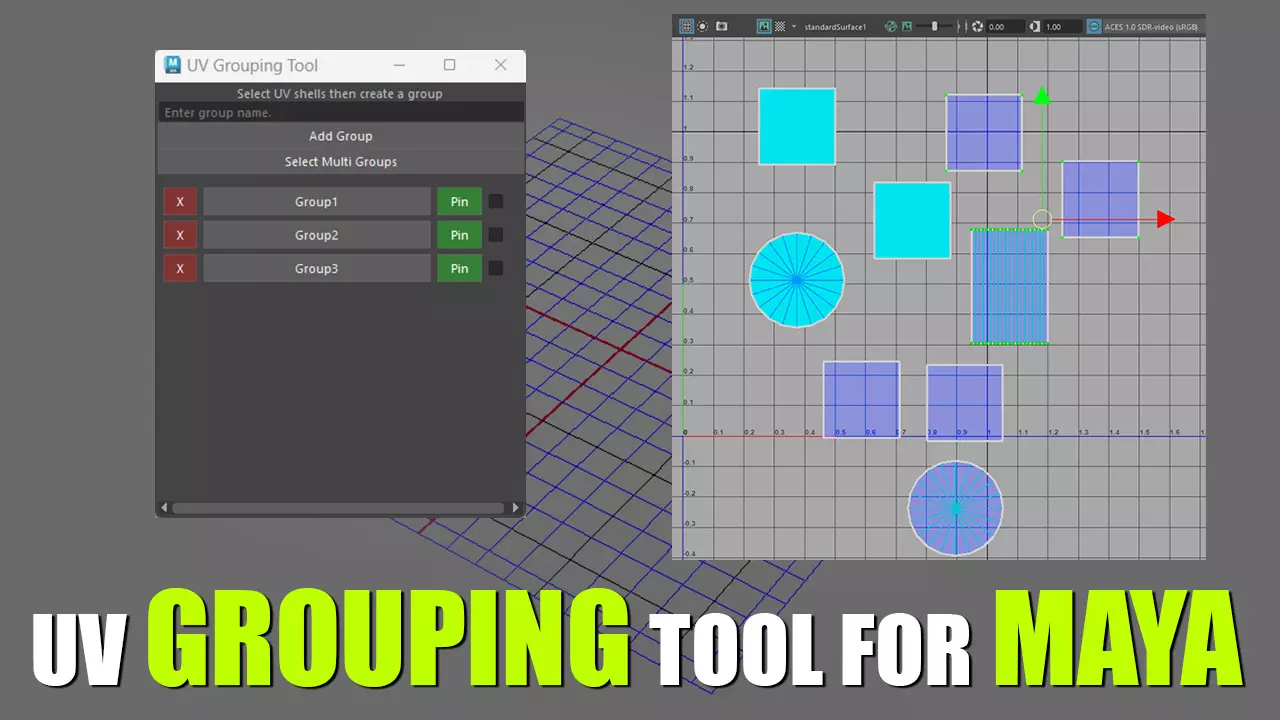The height and width of the screenshot is (720, 1280).
Task: Delete Group1 with its red X button
Action: pos(180,202)
